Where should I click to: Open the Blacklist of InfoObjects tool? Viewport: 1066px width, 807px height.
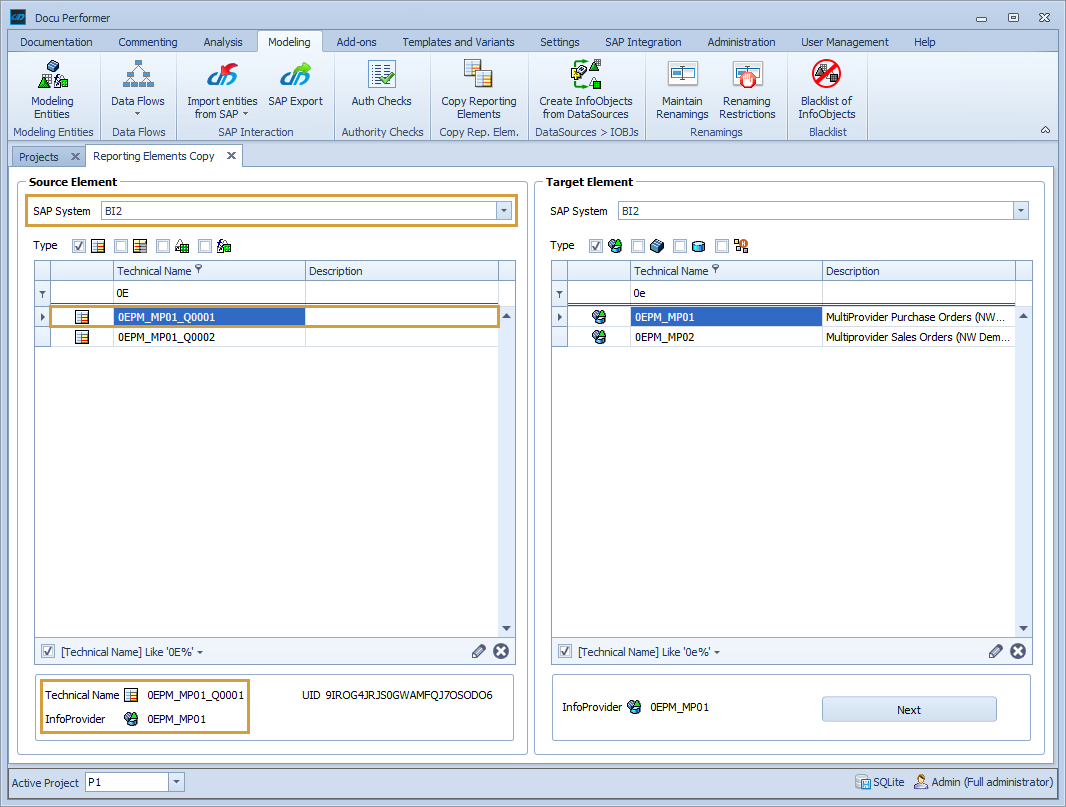click(826, 90)
